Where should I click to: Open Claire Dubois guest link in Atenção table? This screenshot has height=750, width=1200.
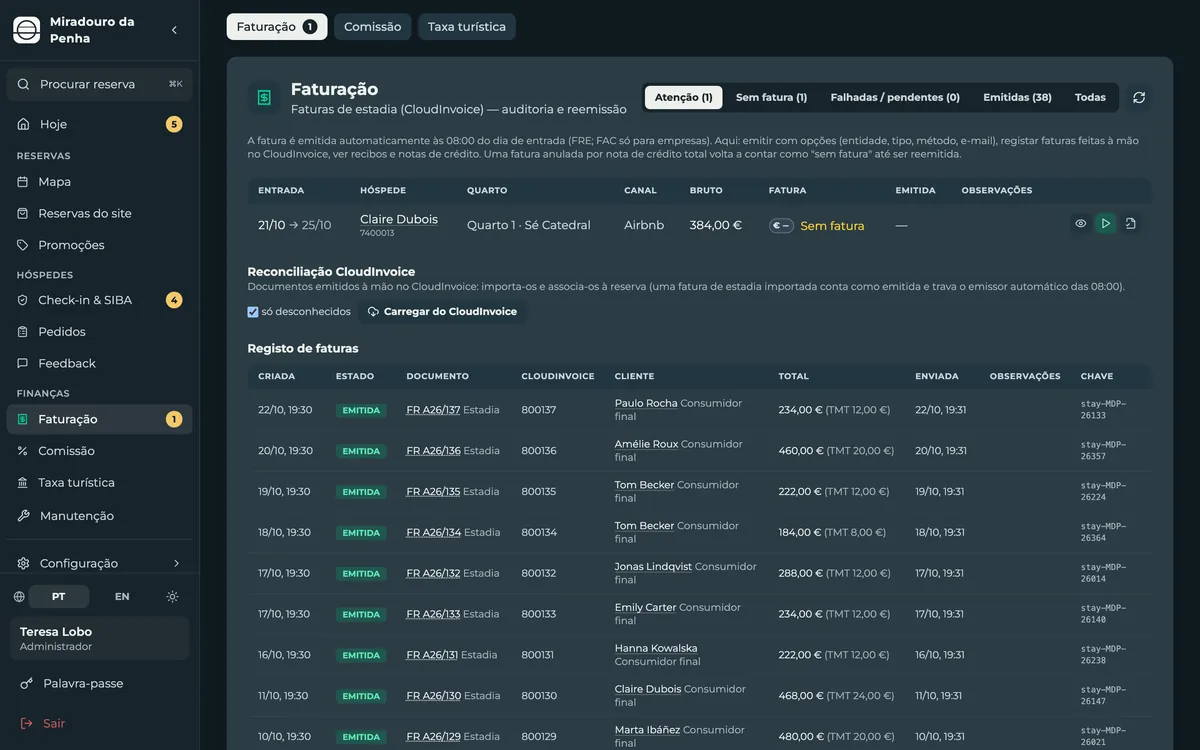coord(399,219)
